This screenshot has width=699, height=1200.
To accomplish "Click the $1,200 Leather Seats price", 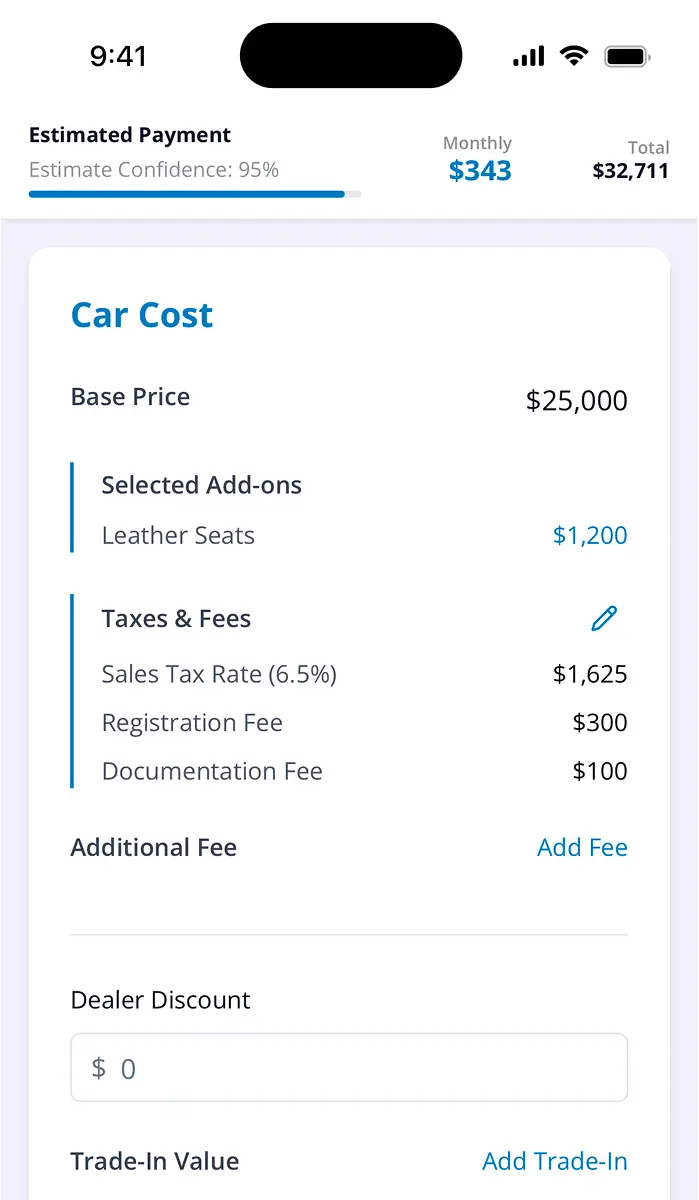I will point(590,535).
